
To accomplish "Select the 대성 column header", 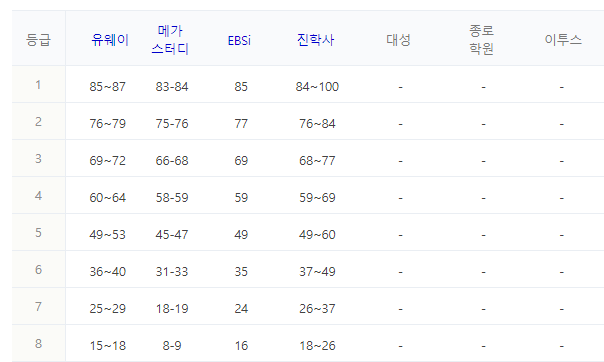I will tap(398, 40).
